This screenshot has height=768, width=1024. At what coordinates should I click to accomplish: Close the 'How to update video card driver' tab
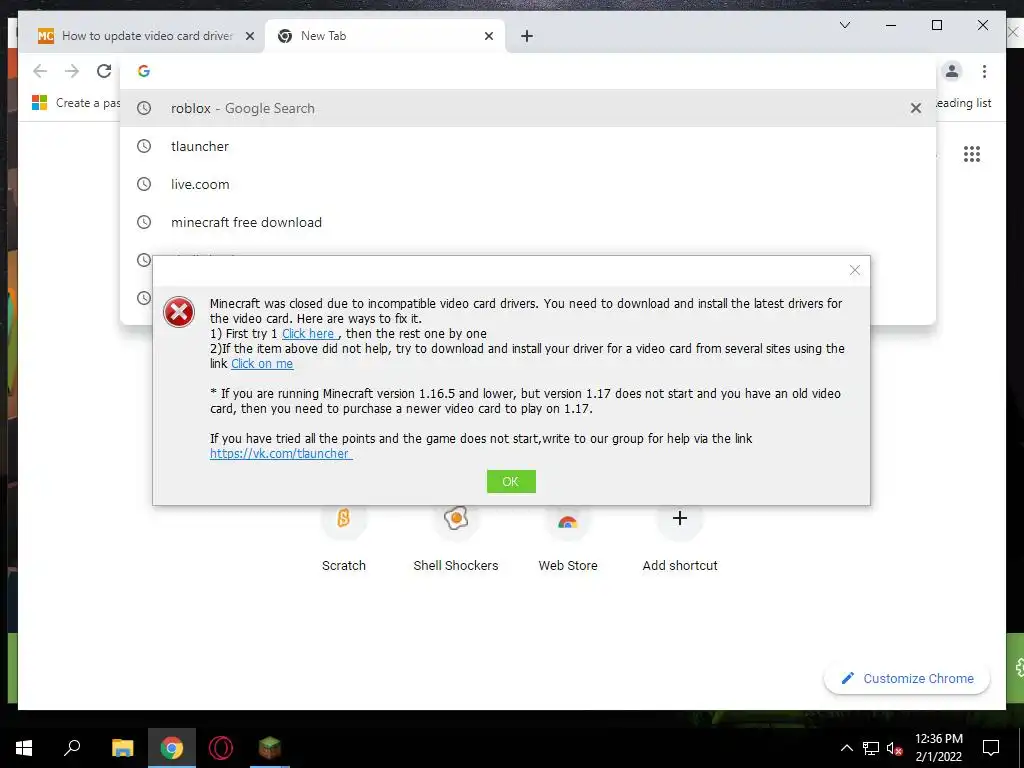point(249,36)
